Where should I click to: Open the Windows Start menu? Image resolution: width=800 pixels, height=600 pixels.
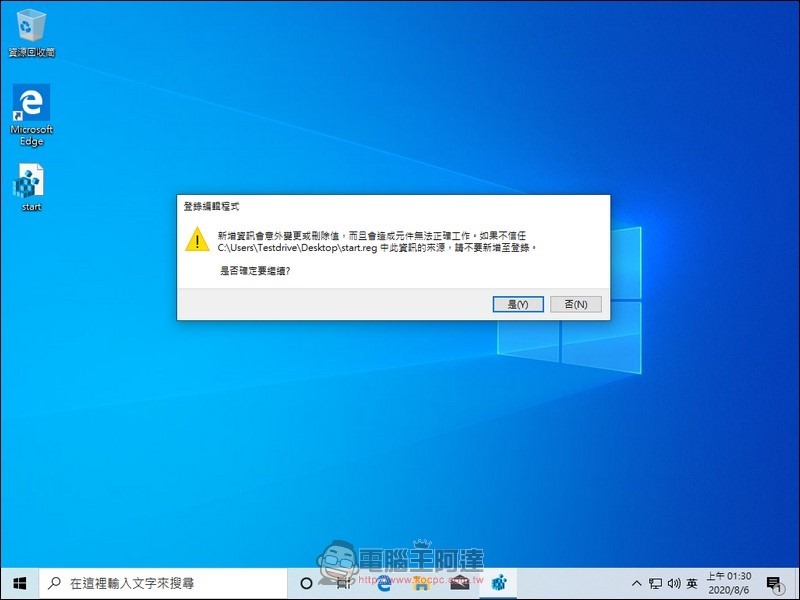20,583
